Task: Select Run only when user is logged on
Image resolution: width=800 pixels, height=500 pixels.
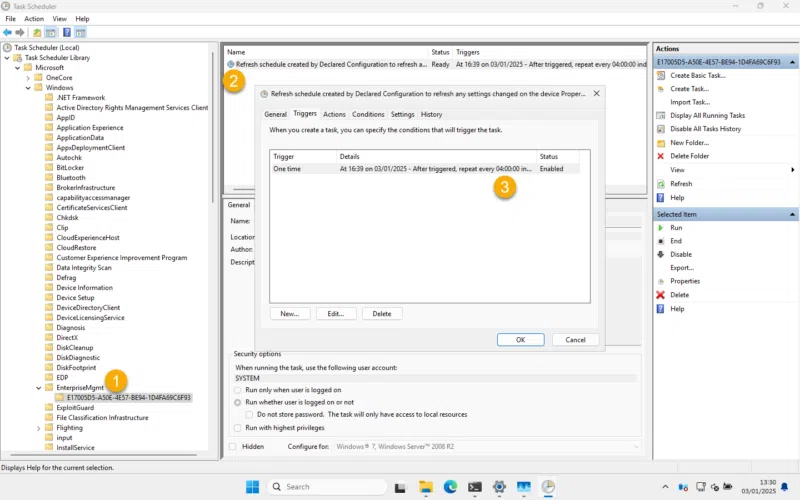Action: pos(238,390)
